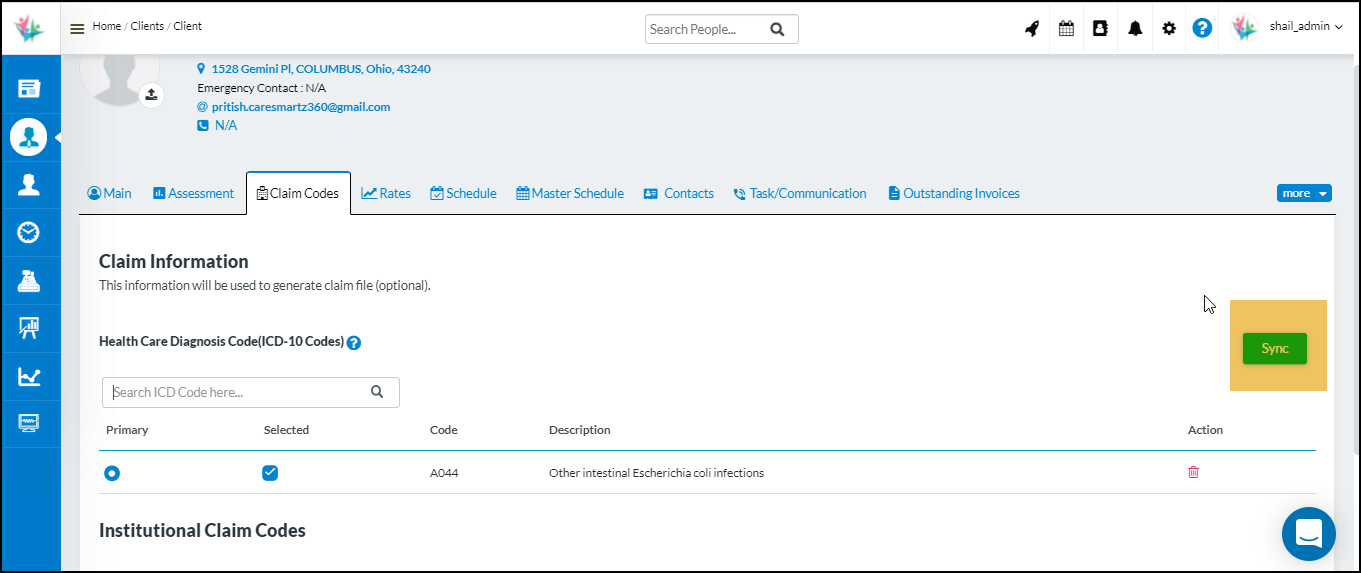Expand the more tabs dropdown
Image resolution: width=1361 pixels, height=573 pixels.
(1303, 193)
